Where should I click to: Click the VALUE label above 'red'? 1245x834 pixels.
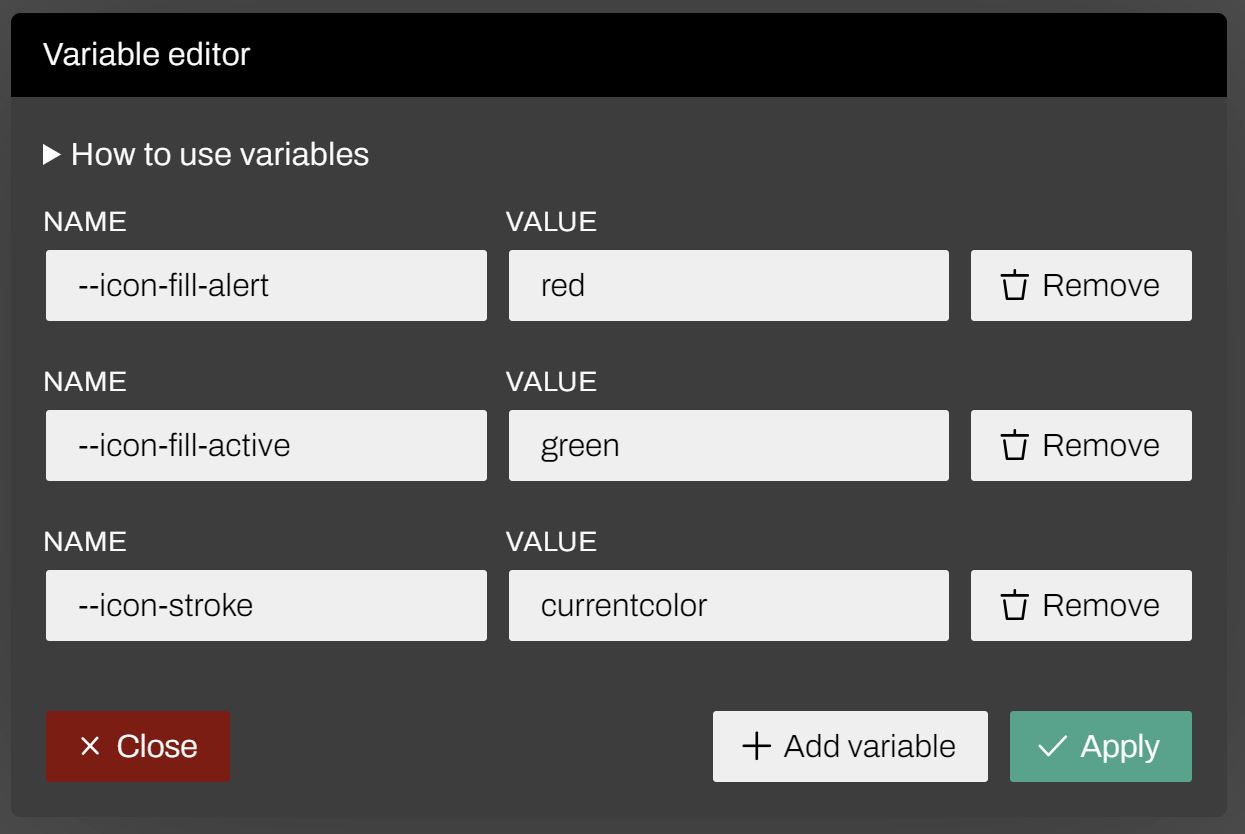[x=551, y=221]
